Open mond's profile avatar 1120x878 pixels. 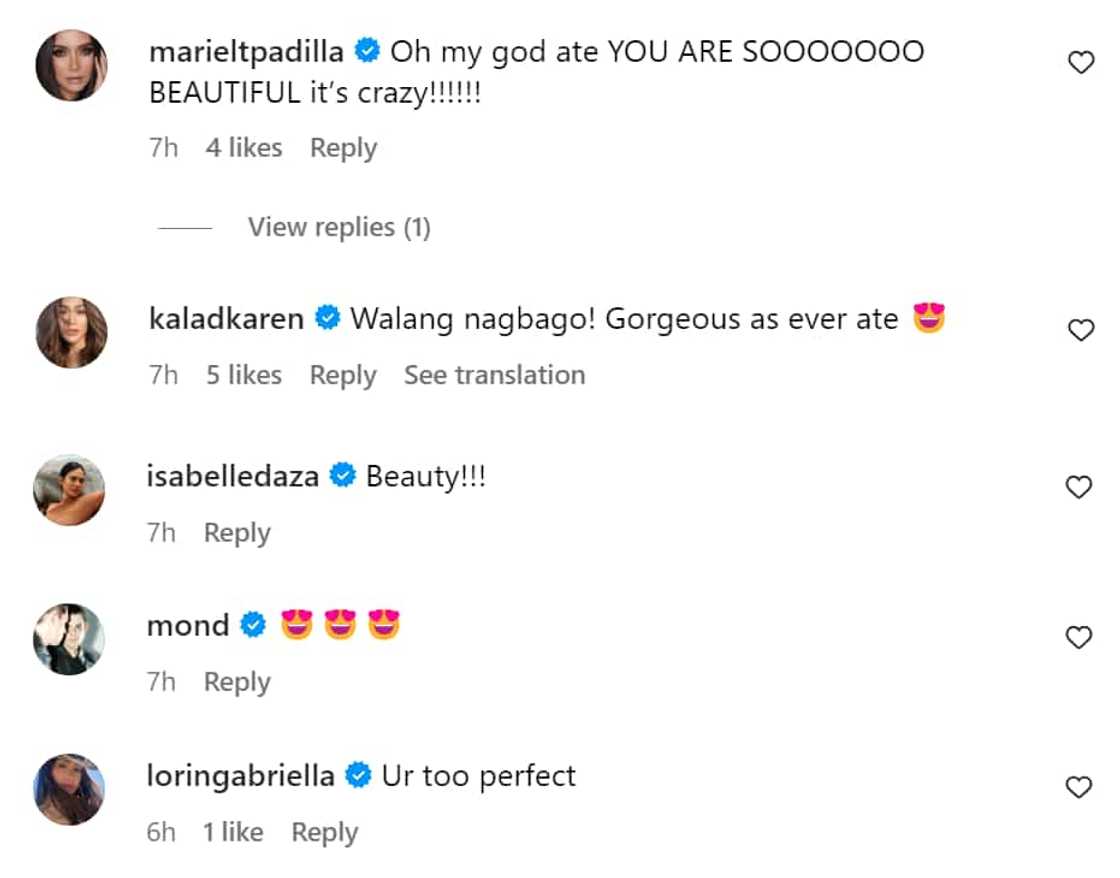pyautogui.click(x=69, y=640)
